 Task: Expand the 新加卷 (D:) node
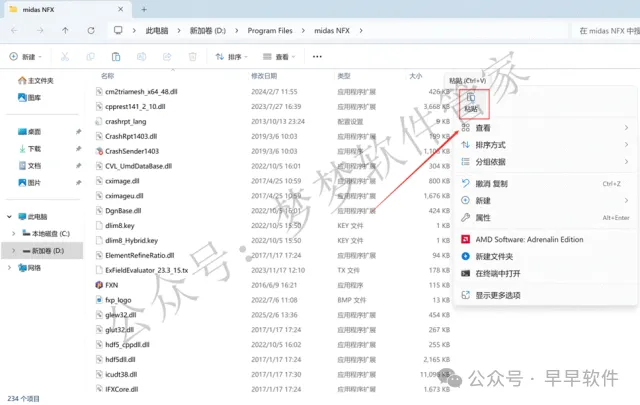13,251
